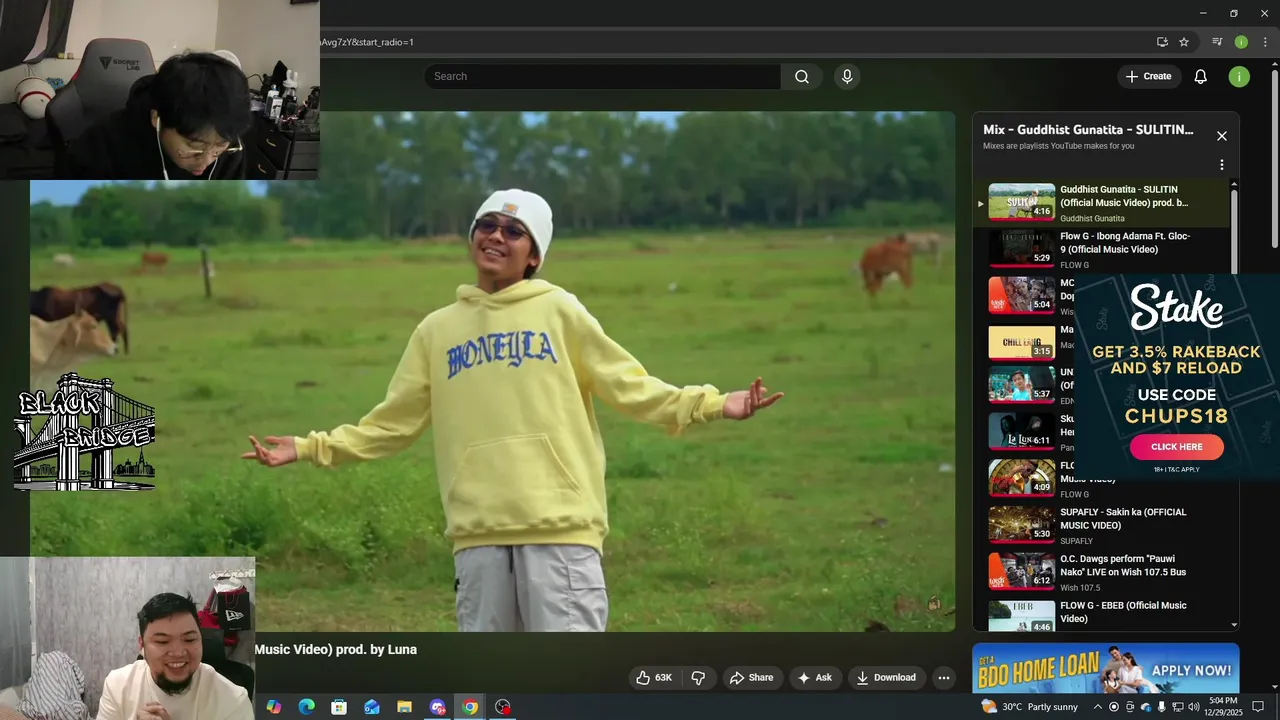Open playlist thumbnail with 5:04 duration
The height and width of the screenshot is (720, 1280).
(1022, 295)
